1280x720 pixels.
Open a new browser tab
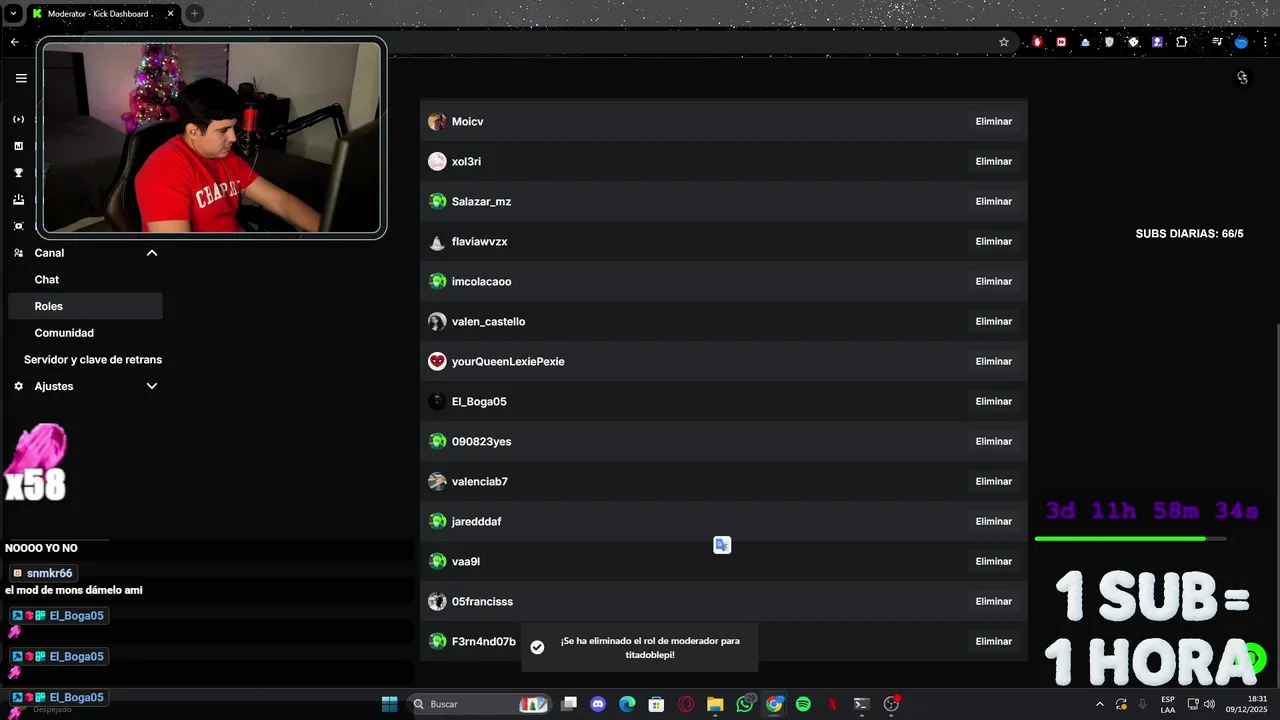pos(194,13)
